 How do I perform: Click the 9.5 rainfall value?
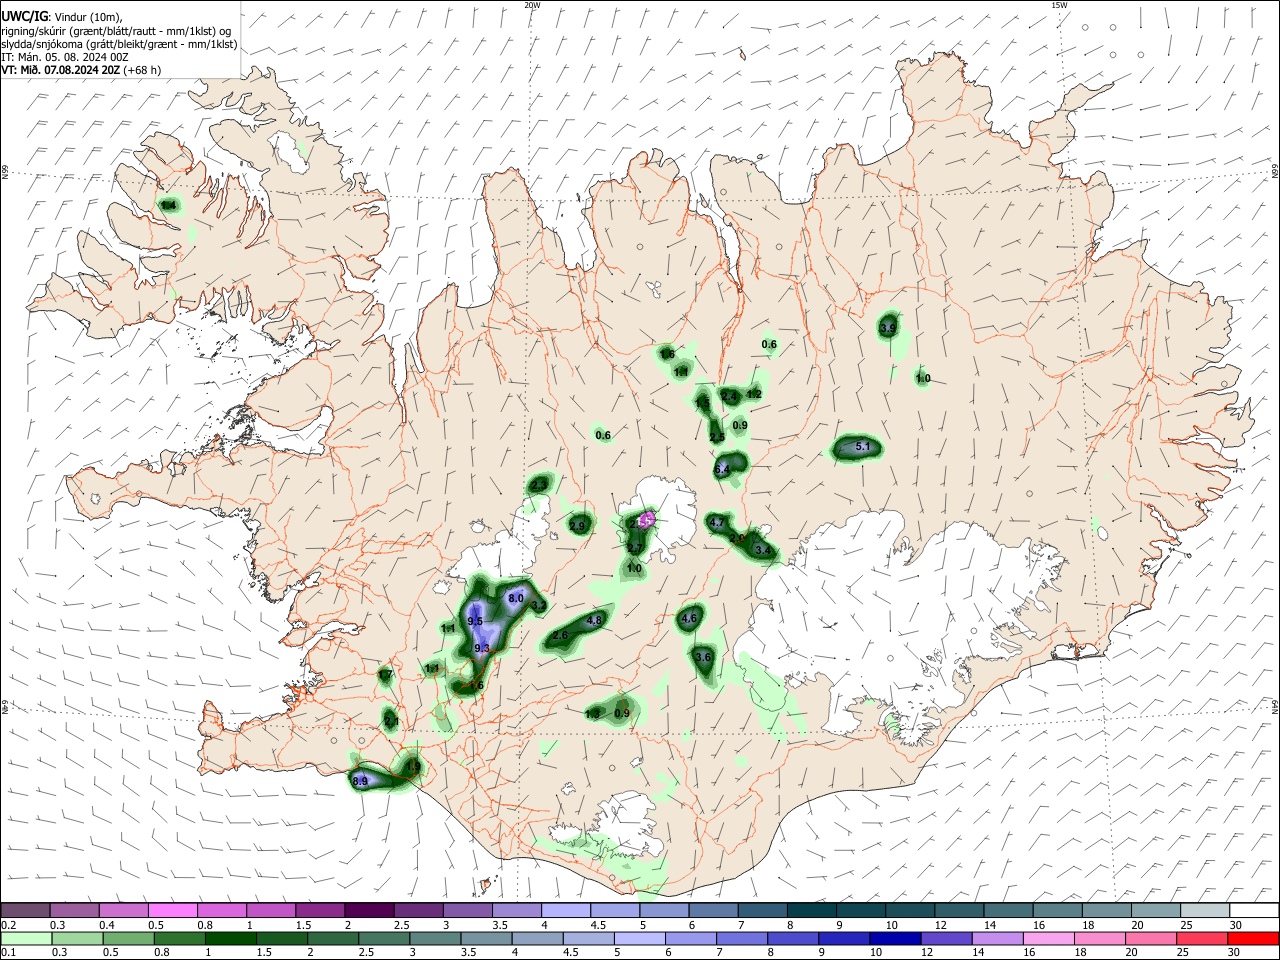pos(475,621)
